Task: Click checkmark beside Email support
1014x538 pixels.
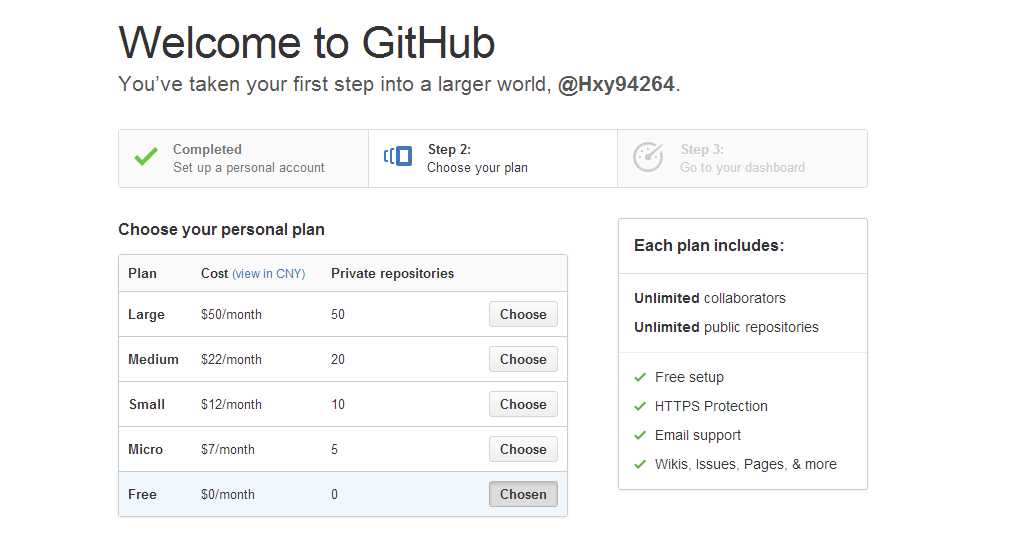Action: [640, 435]
